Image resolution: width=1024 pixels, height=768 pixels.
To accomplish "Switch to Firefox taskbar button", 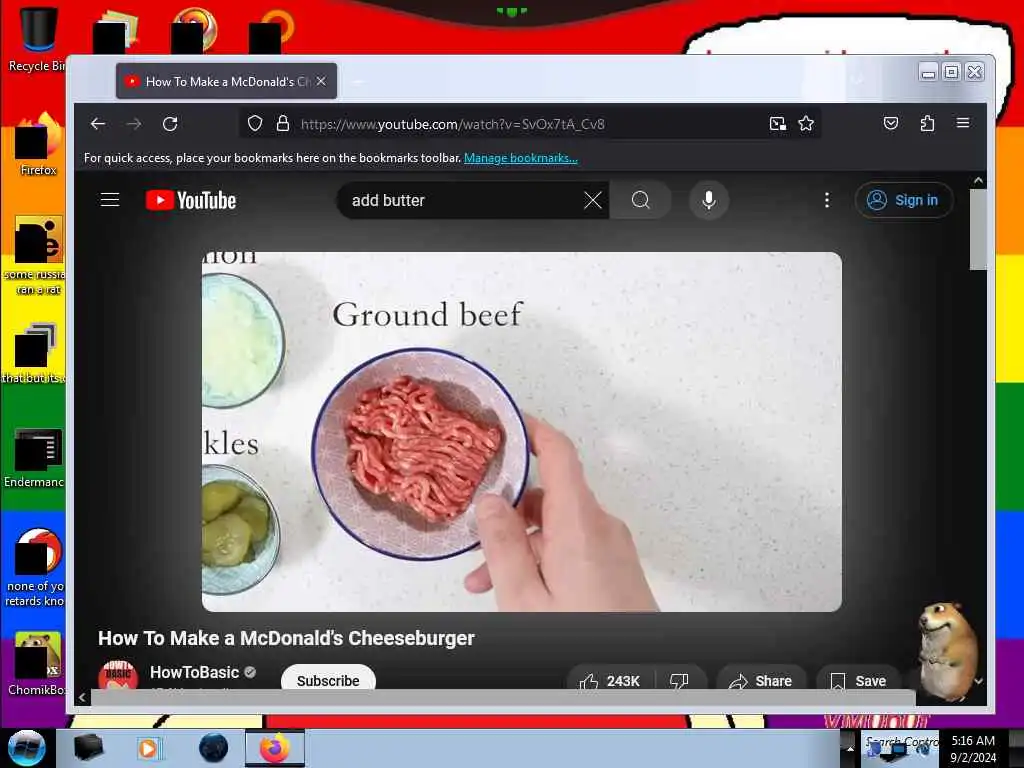I will [x=275, y=748].
